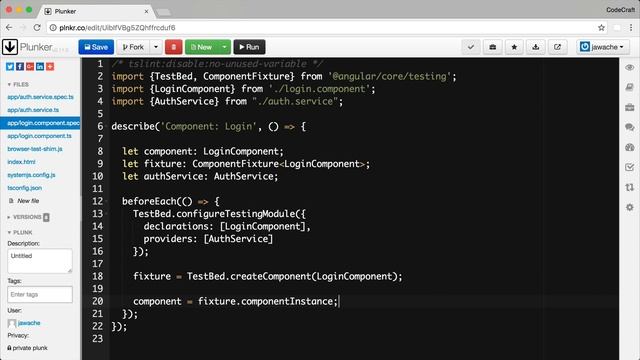Open app/login.component.ts file
This screenshot has height=360, width=640.
tap(40, 136)
